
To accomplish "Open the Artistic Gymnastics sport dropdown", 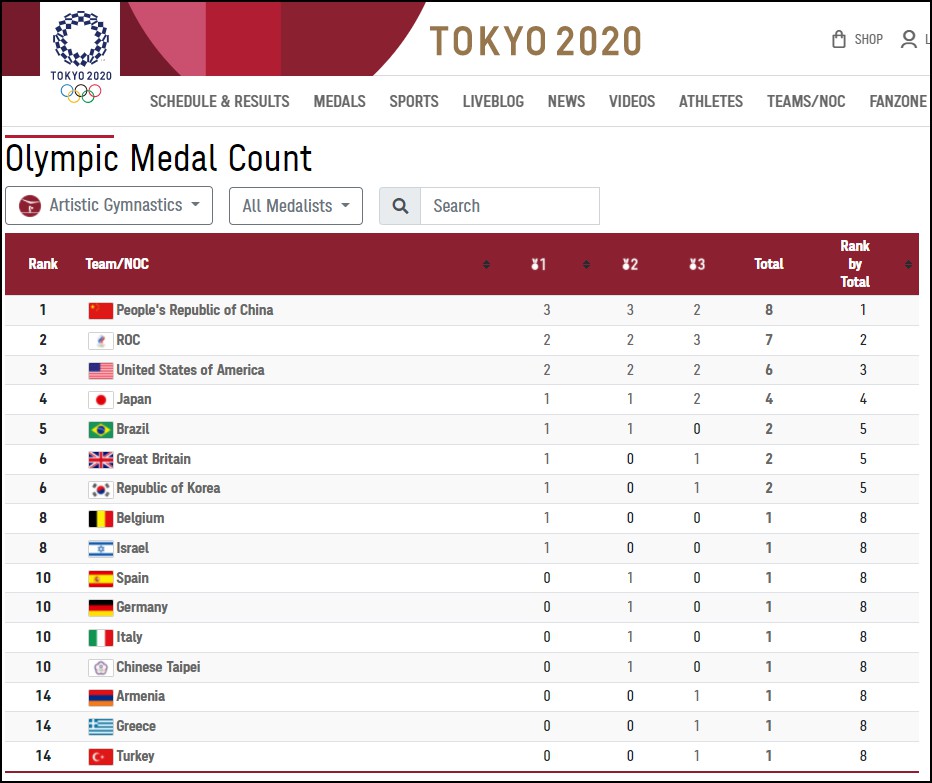I will click(109, 206).
